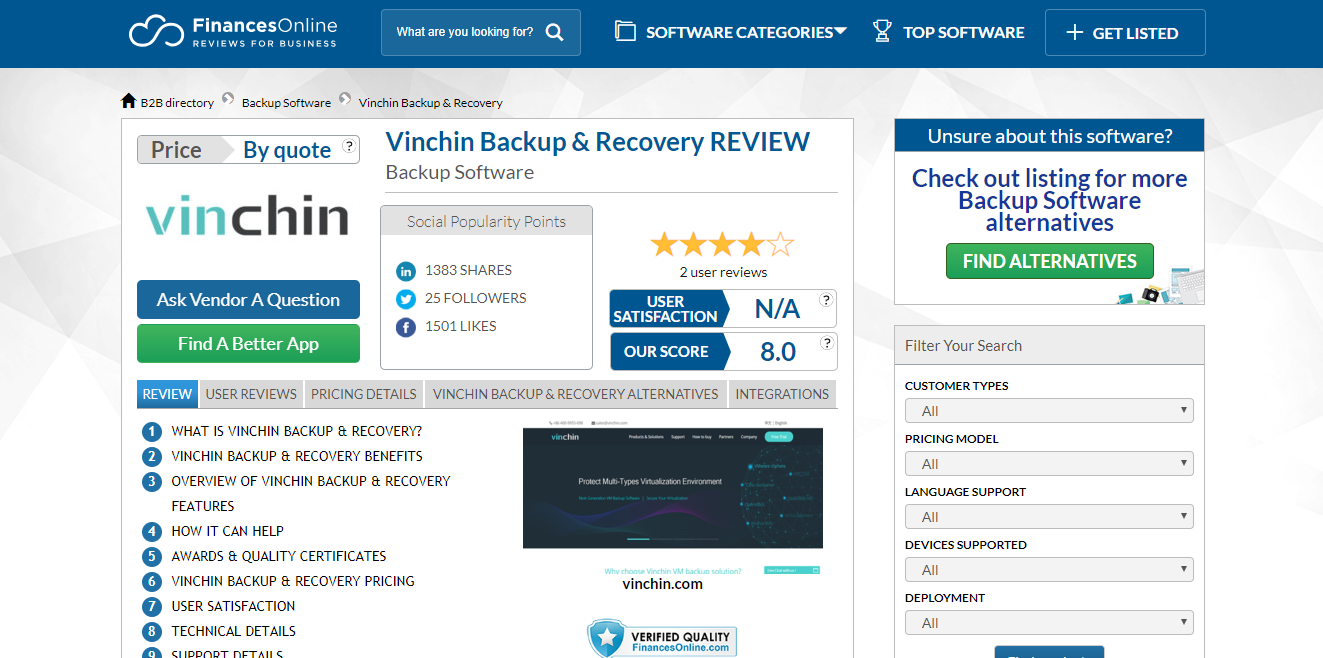1323x658 pixels.
Task: Jump to Technical Details section
Action: point(234,632)
